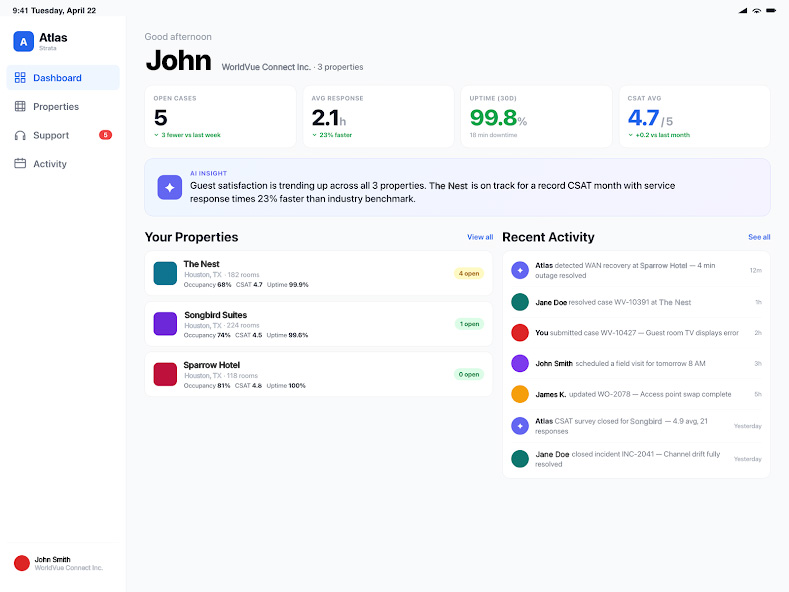
Task: Click the 1 open badge on Songbird Suites
Action: (469, 324)
